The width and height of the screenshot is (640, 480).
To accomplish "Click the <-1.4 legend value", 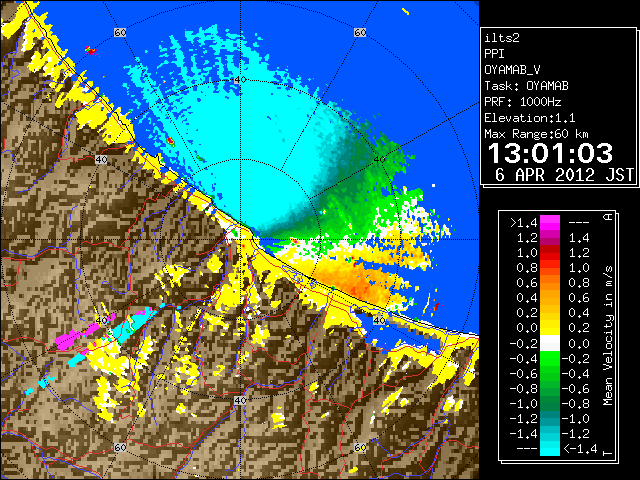I will click(x=580, y=449).
